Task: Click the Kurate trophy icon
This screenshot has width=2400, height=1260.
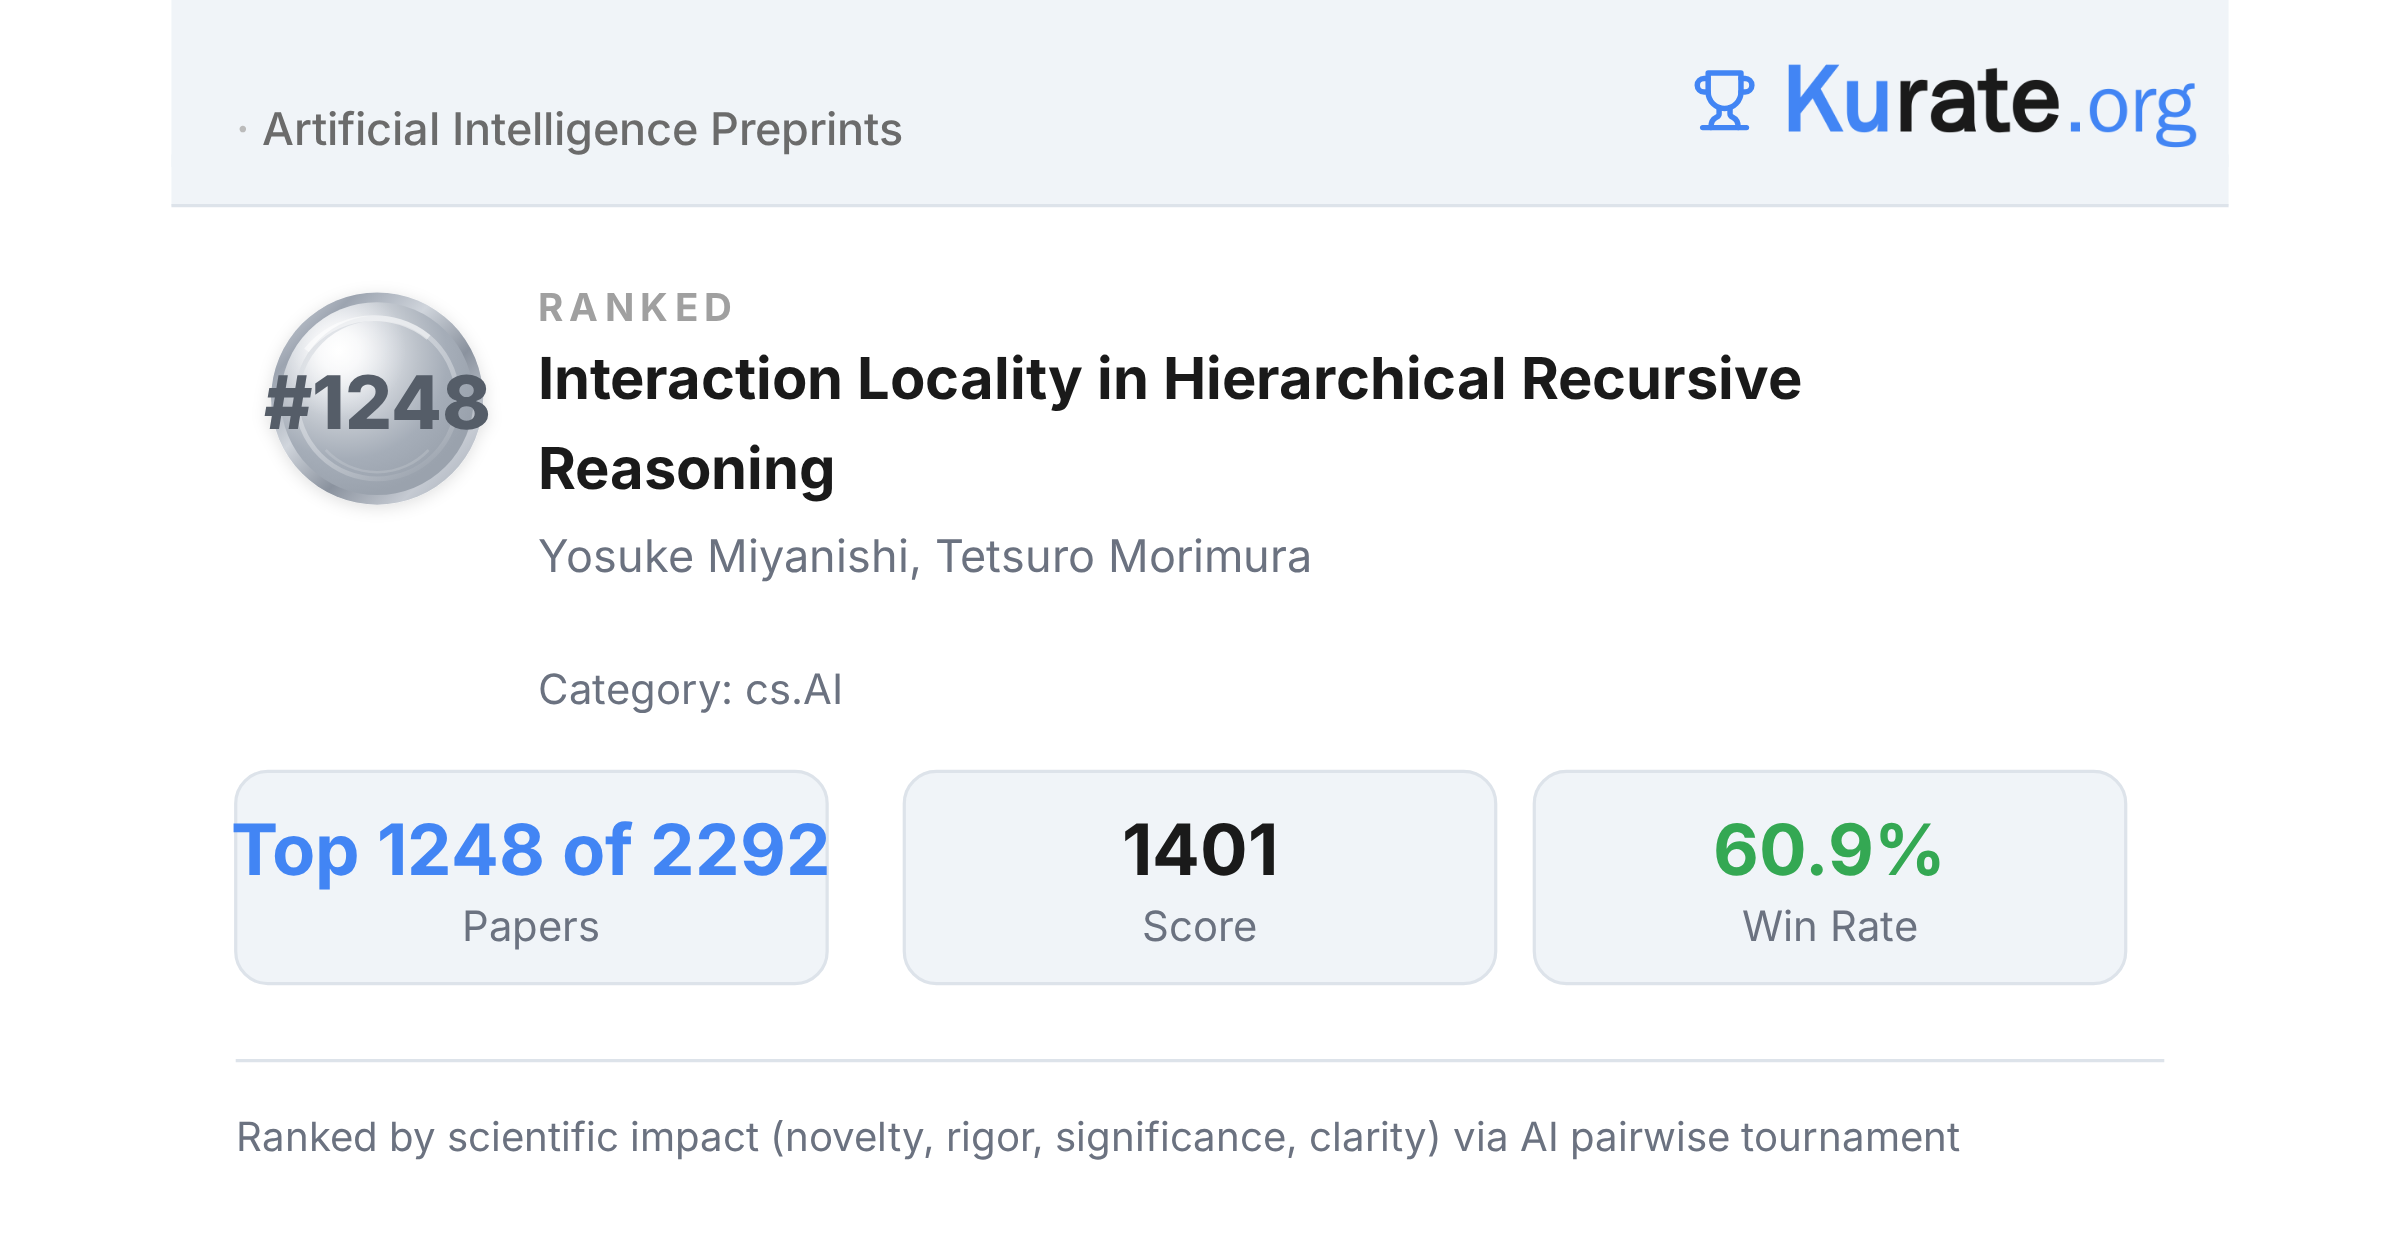Action: coord(1724,100)
